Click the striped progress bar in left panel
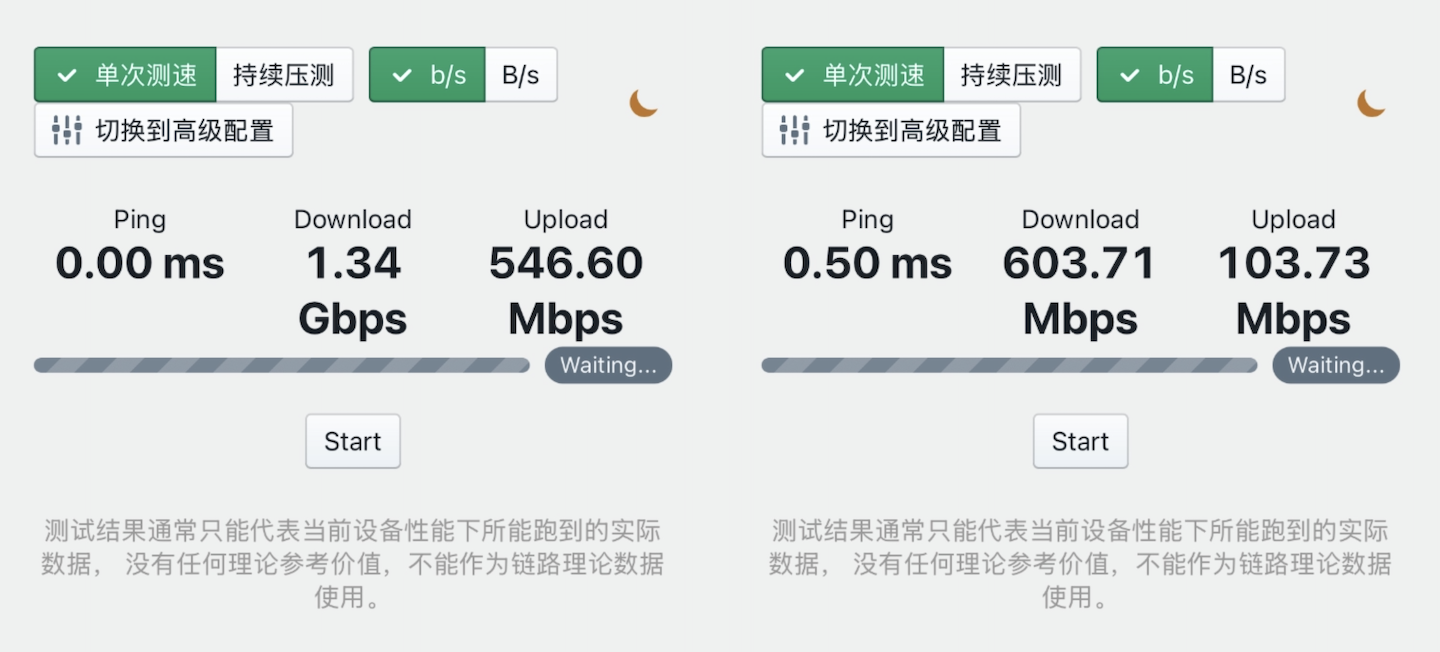The width and height of the screenshot is (1440, 652). 282,365
